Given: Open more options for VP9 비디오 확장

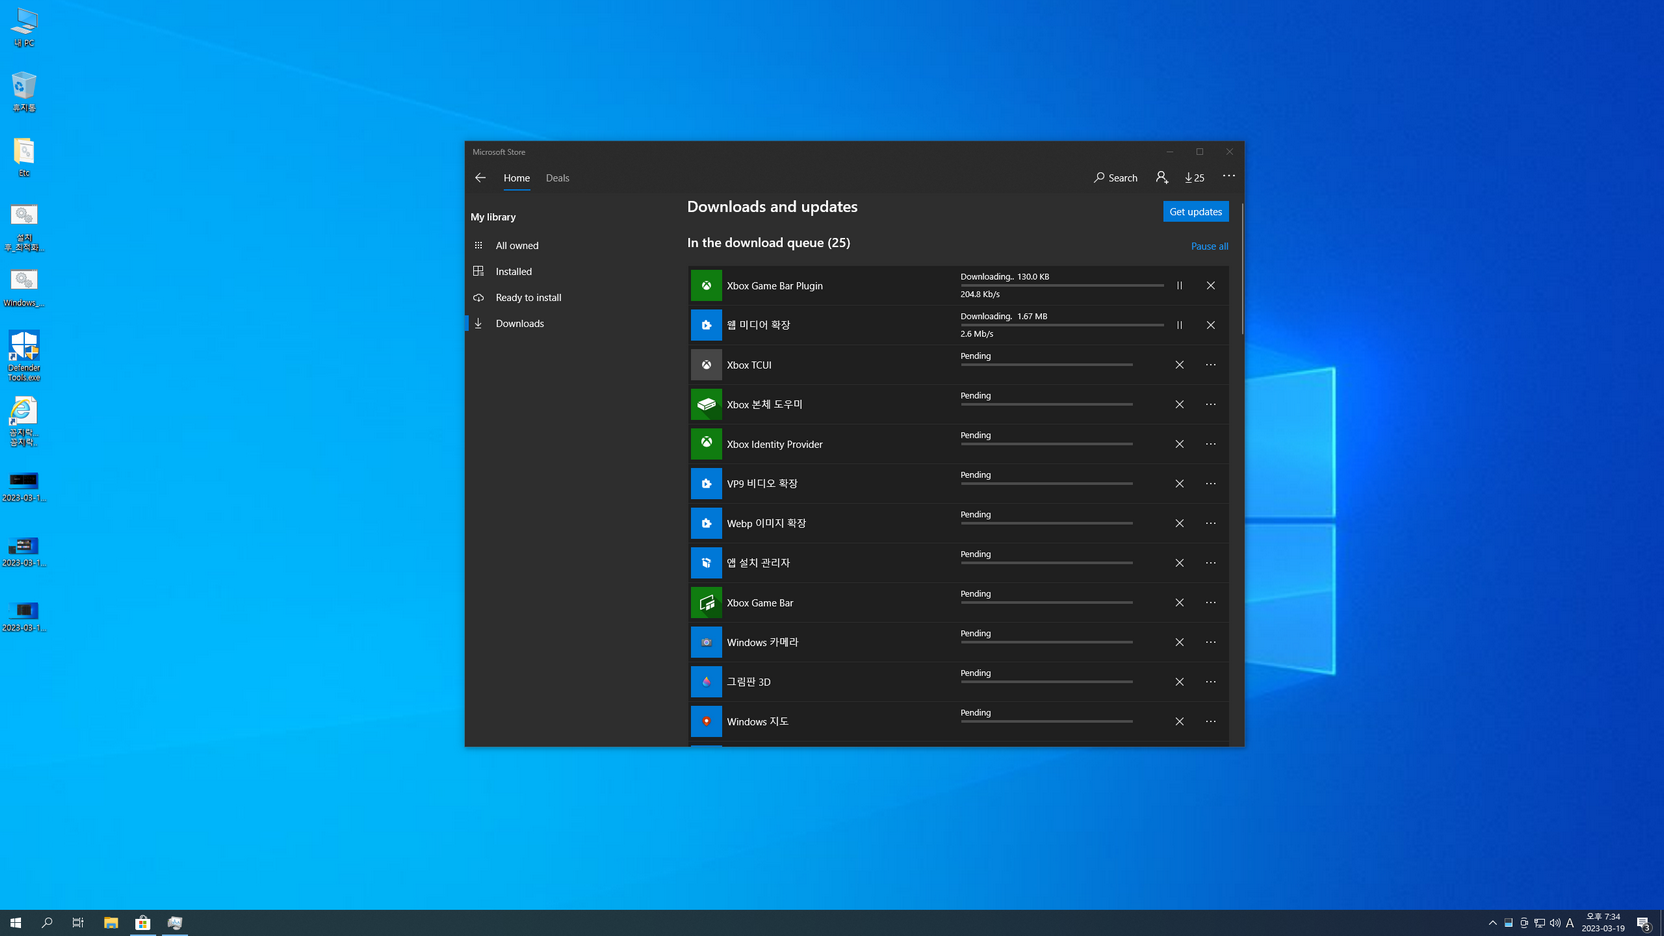Looking at the screenshot, I should click(x=1211, y=484).
